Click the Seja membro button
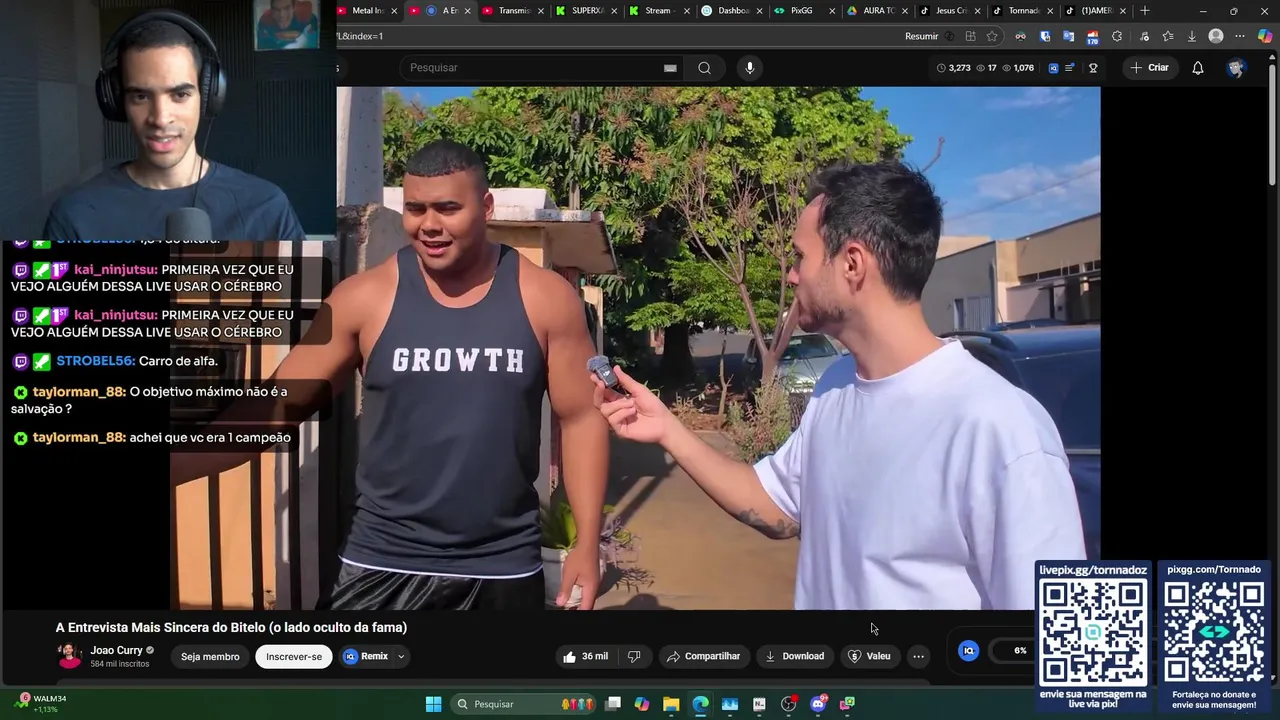The width and height of the screenshot is (1280, 720). point(210,657)
